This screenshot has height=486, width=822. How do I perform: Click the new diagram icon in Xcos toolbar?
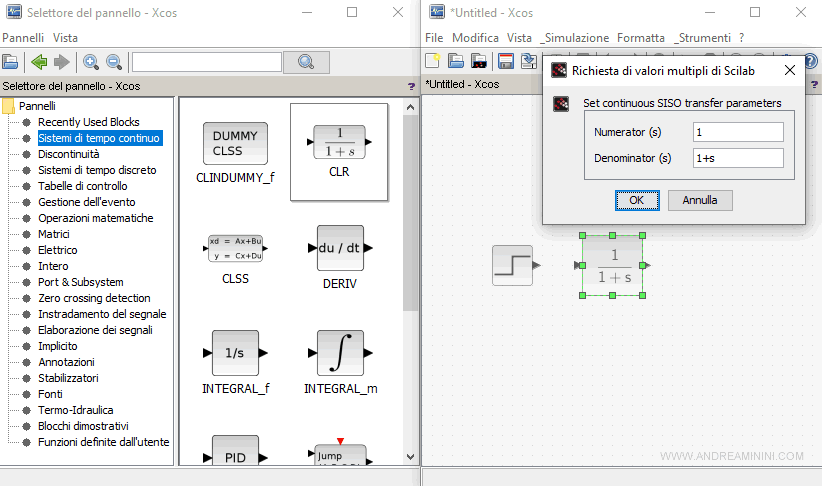432,61
